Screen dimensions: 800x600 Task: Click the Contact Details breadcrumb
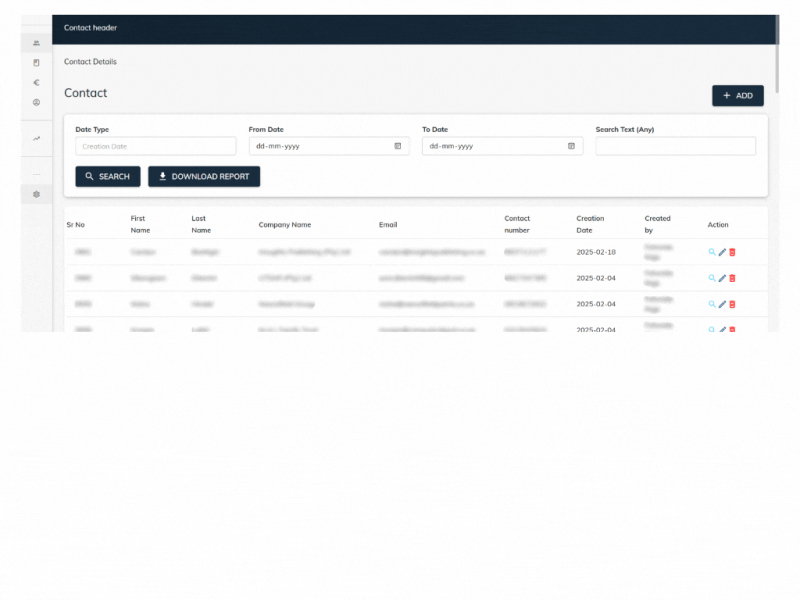[90, 62]
